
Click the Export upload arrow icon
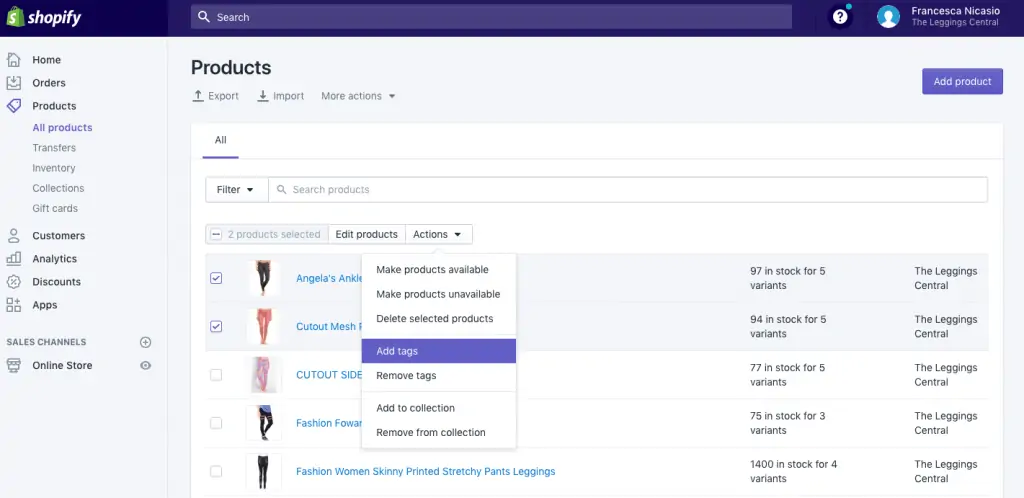pyautogui.click(x=199, y=96)
